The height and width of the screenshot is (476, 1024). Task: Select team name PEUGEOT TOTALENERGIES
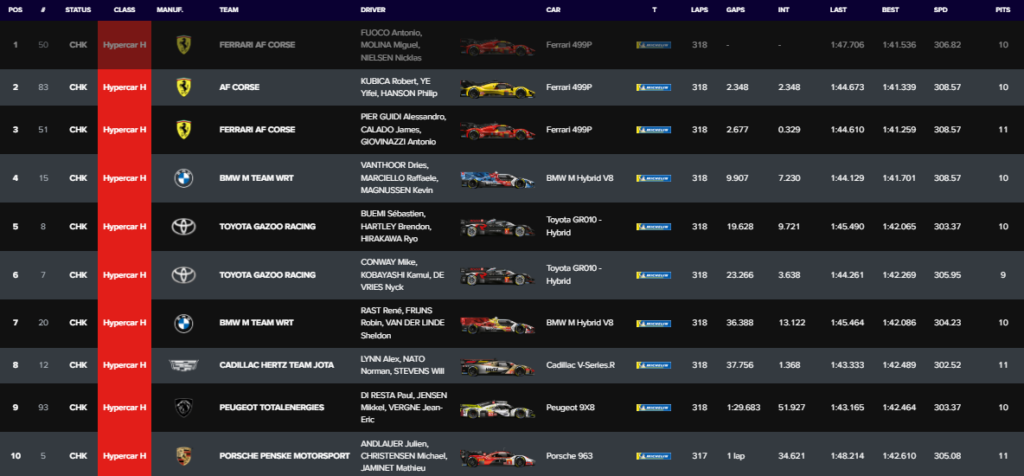(x=272, y=407)
